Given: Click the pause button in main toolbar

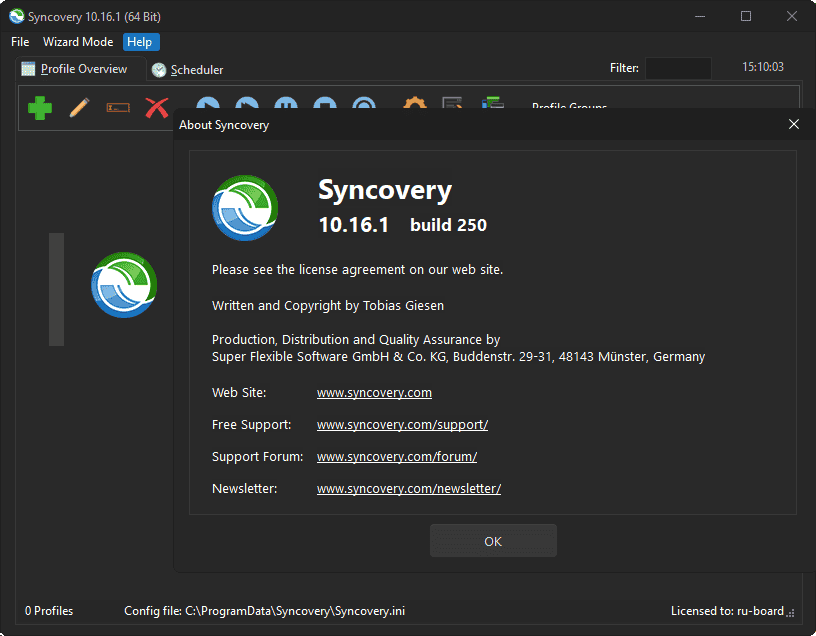Looking at the screenshot, I should point(286,103).
